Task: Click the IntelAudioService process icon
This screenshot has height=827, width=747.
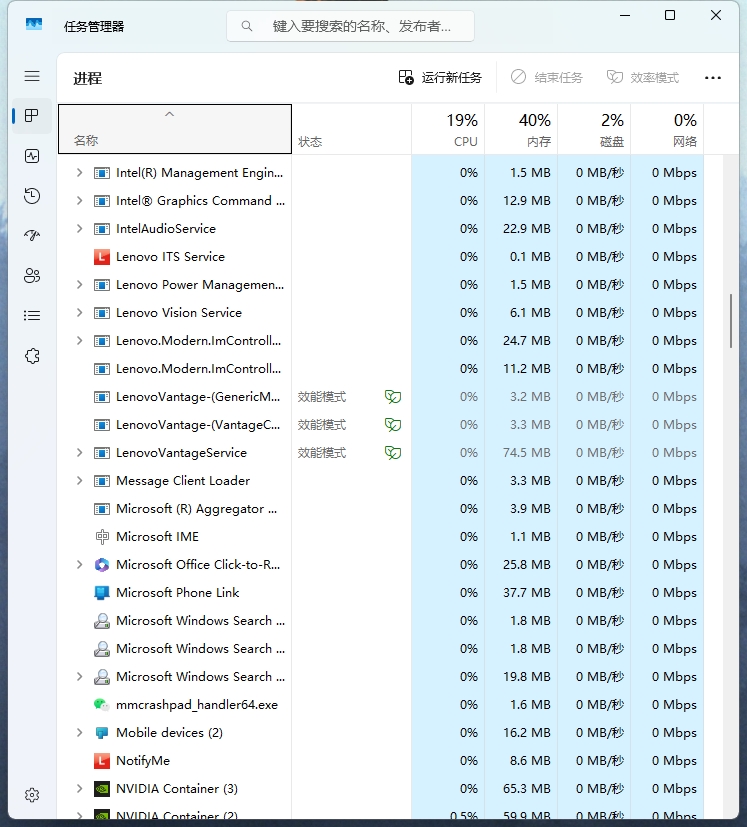Action: tap(101, 229)
